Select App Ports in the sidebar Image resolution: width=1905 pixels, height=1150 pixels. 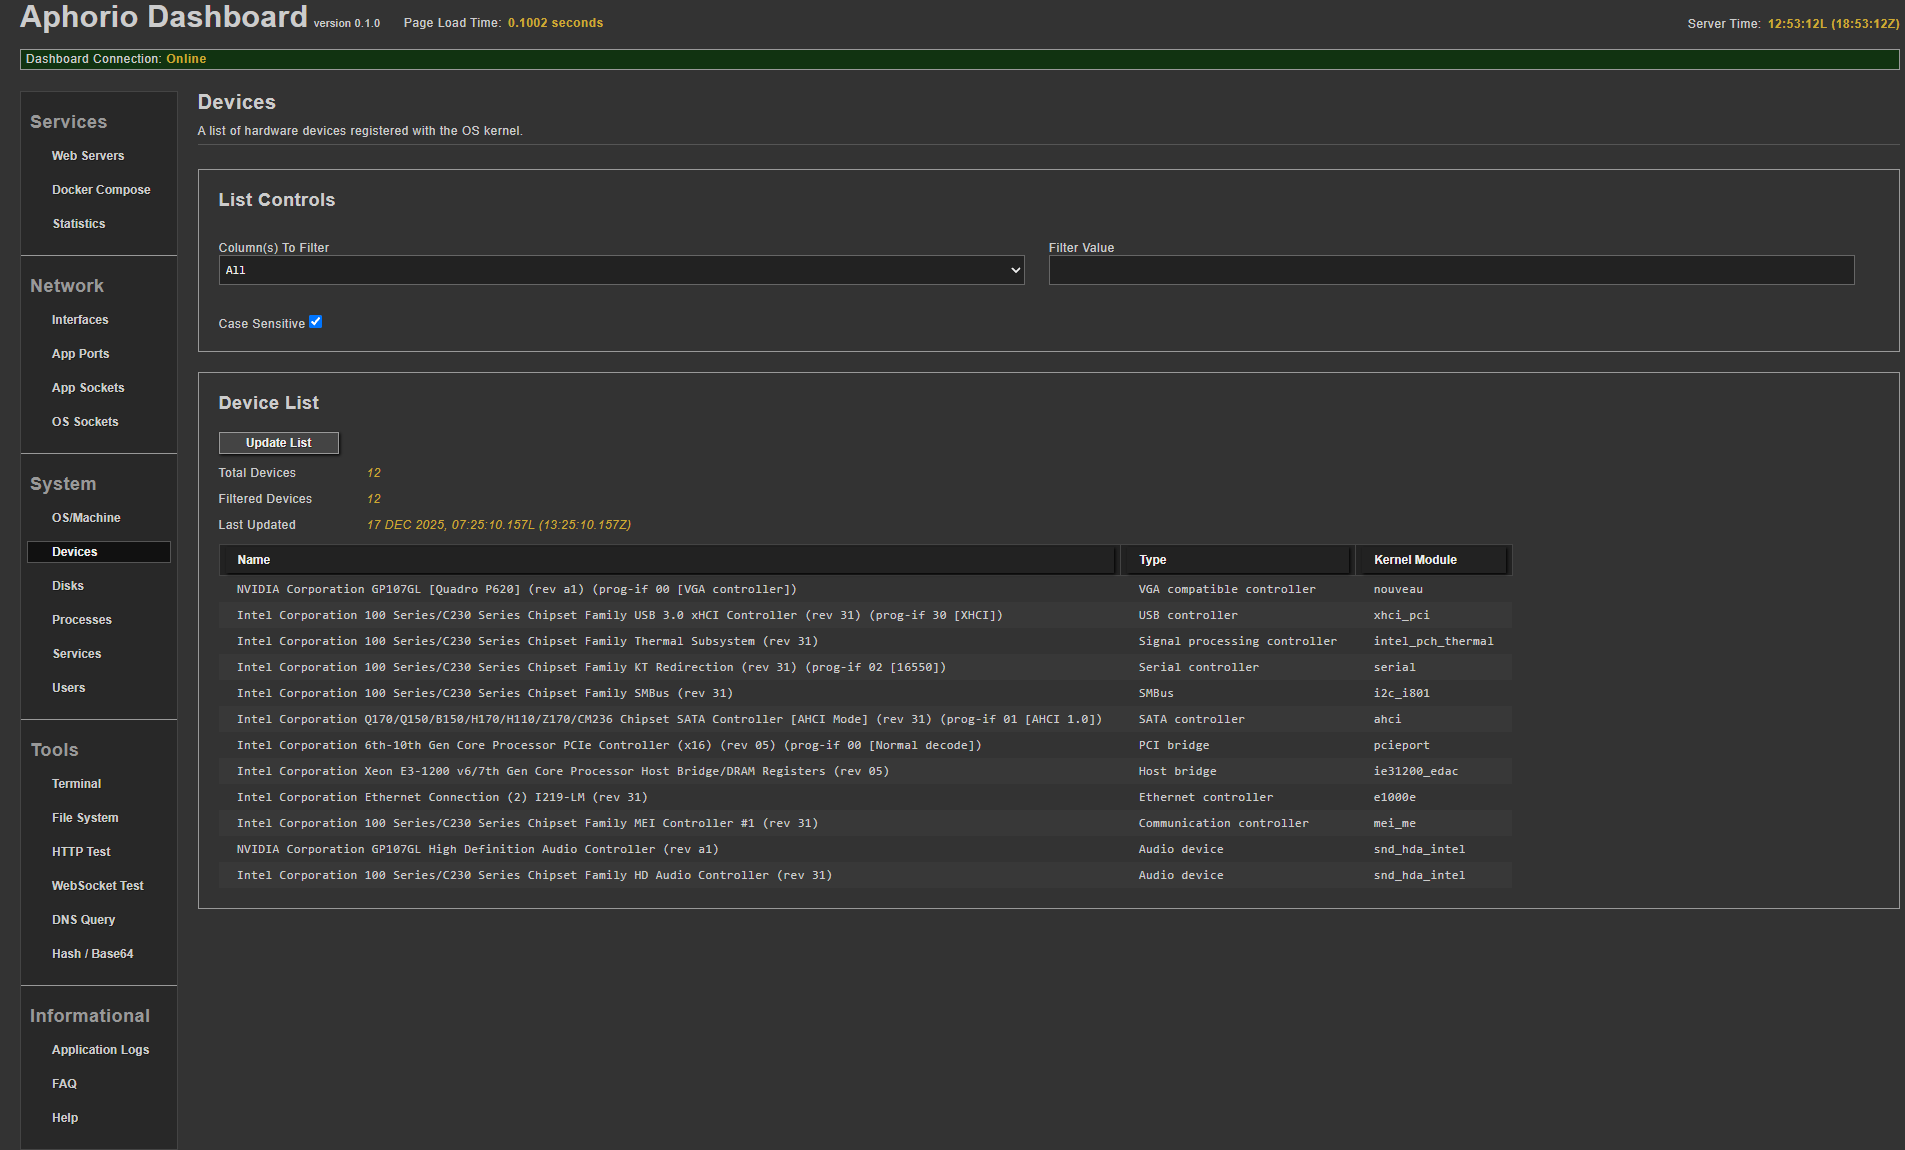click(81, 354)
